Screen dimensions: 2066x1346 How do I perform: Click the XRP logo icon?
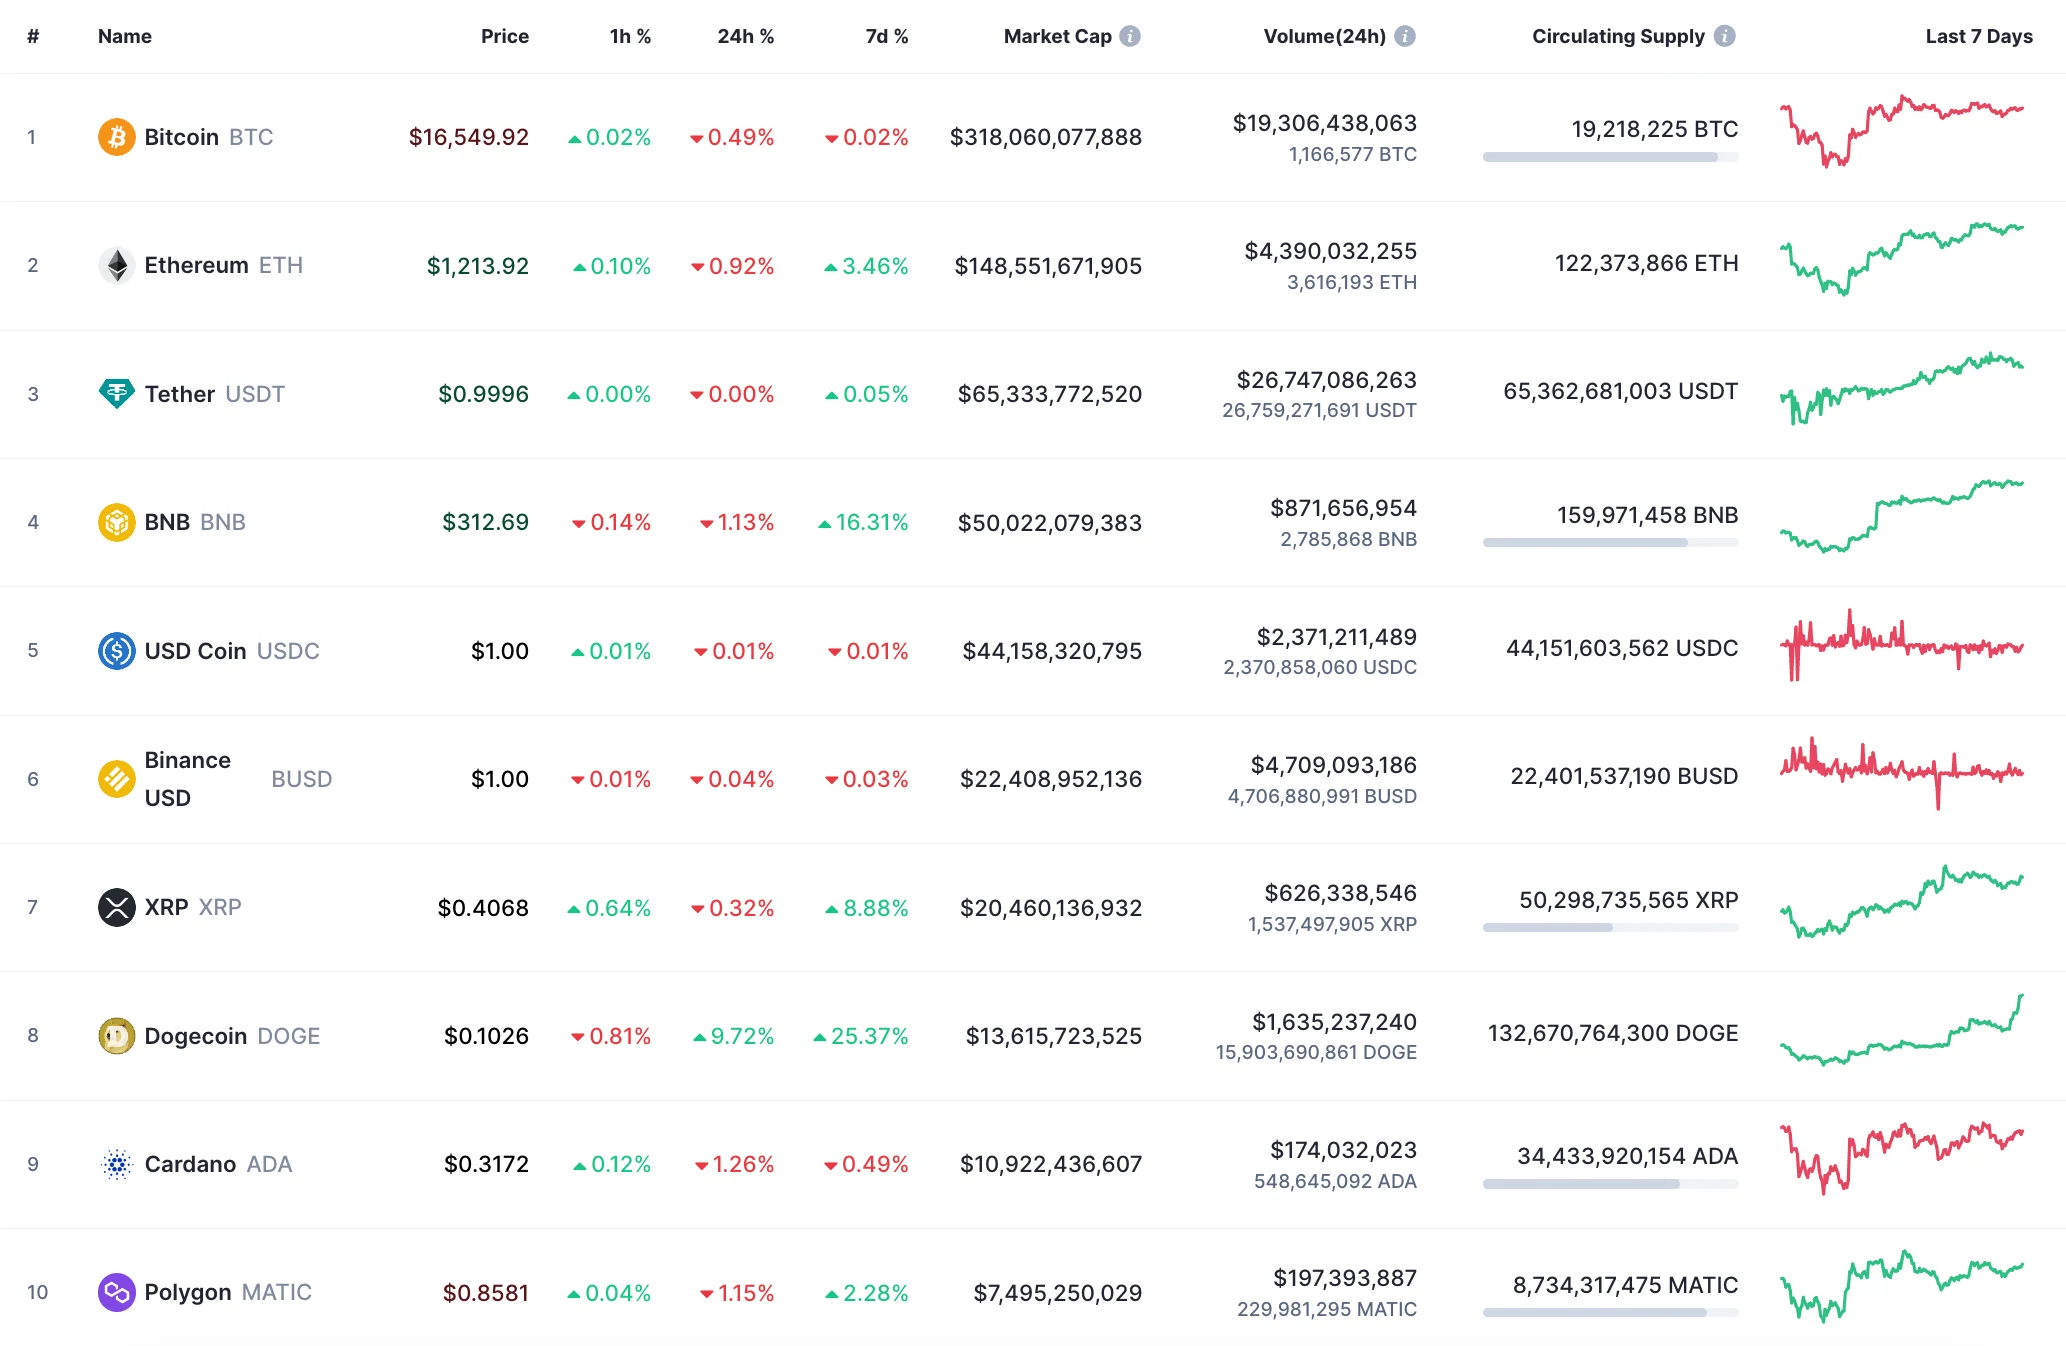click(x=116, y=907)
